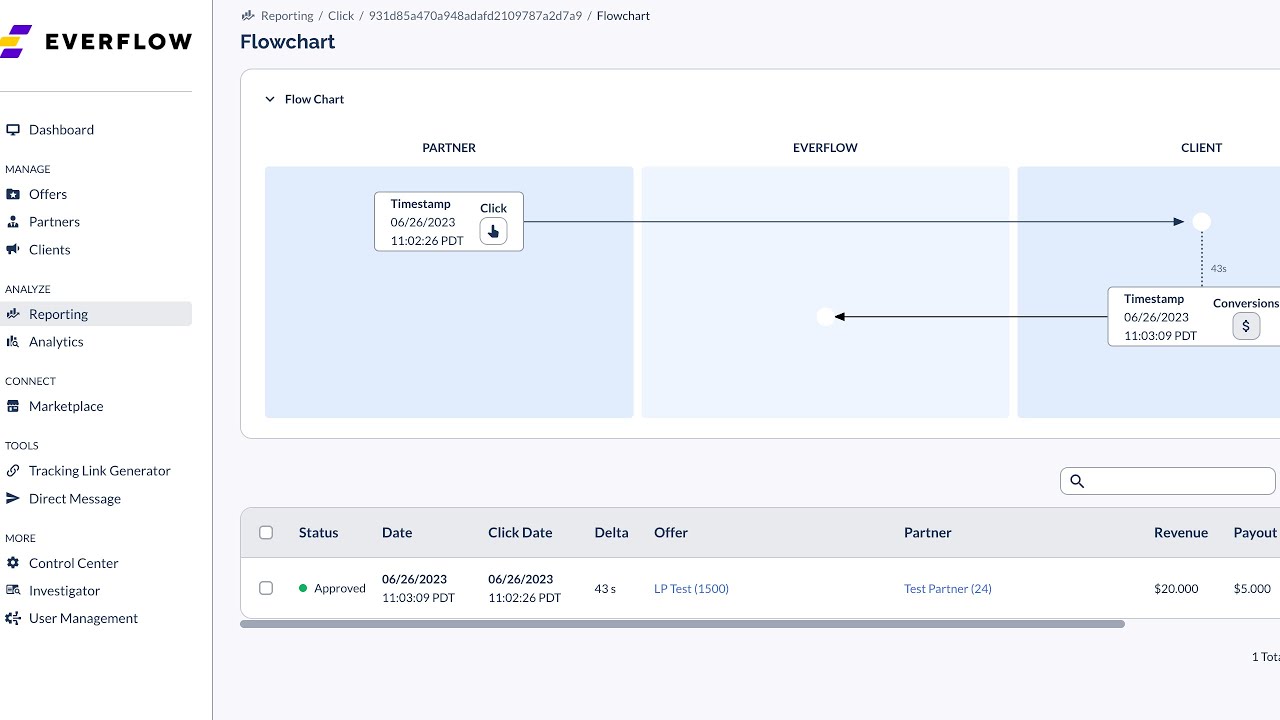This screenshot has height=720, width=1280.
Task: Click the transaction ID breadcrumb
Action: point(475,16)
